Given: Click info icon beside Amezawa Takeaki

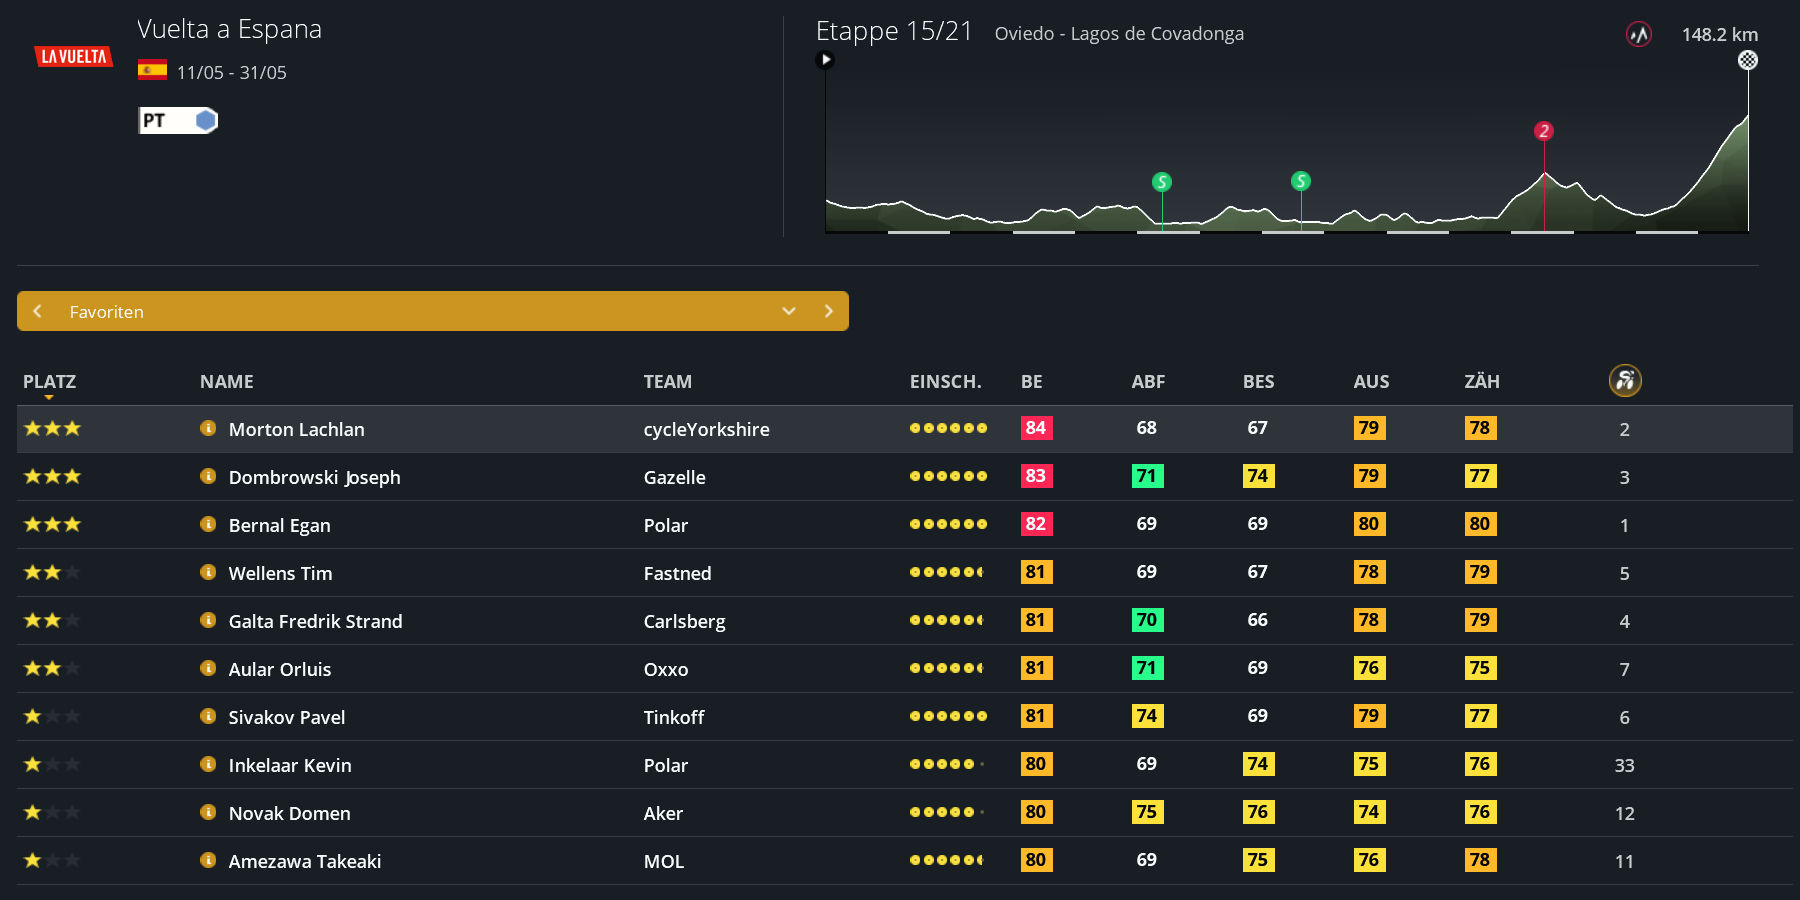Looking at the screenshot, I should (x=208, y=860).
